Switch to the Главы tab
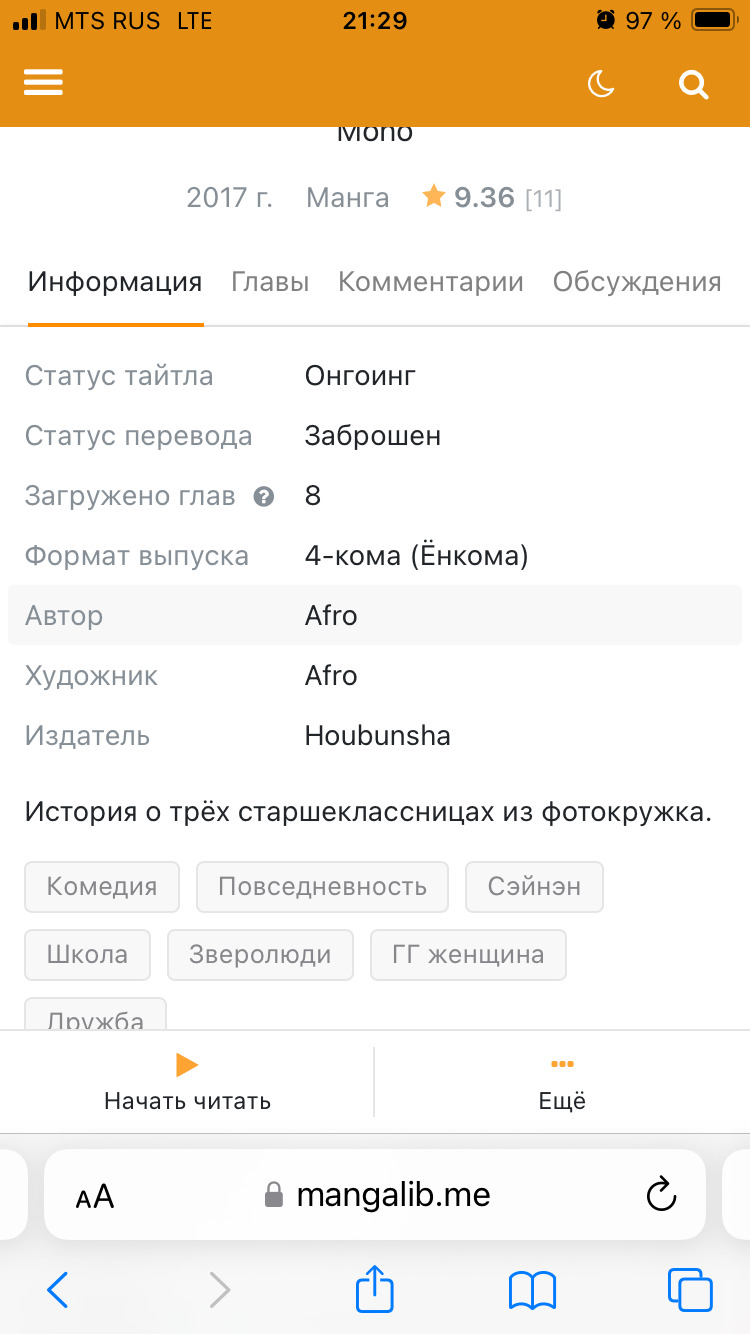Image resolution: width=750 pixels, height=1334 pixels. click(270, 282)
